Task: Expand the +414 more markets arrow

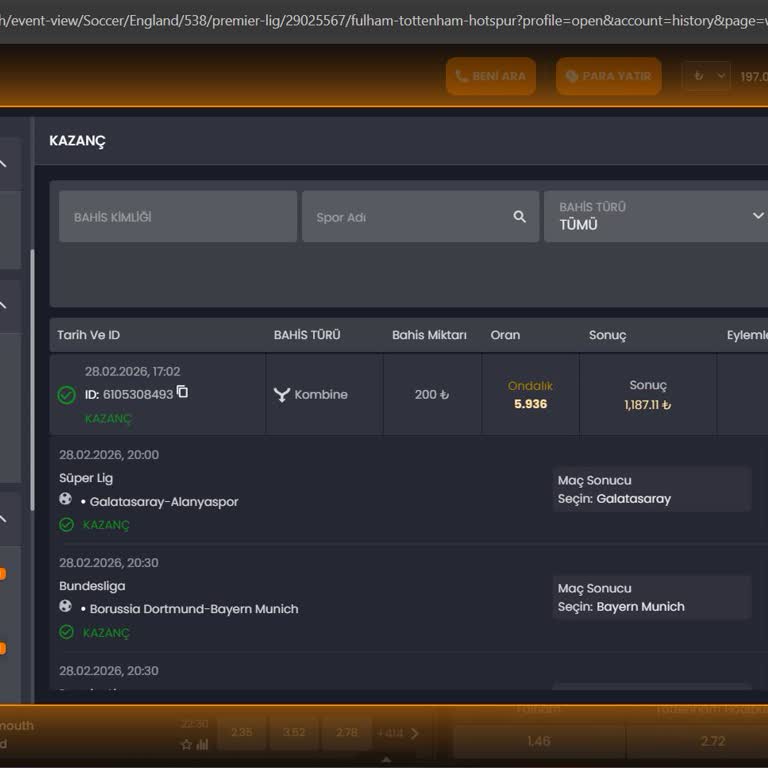Action: point(414,733)
